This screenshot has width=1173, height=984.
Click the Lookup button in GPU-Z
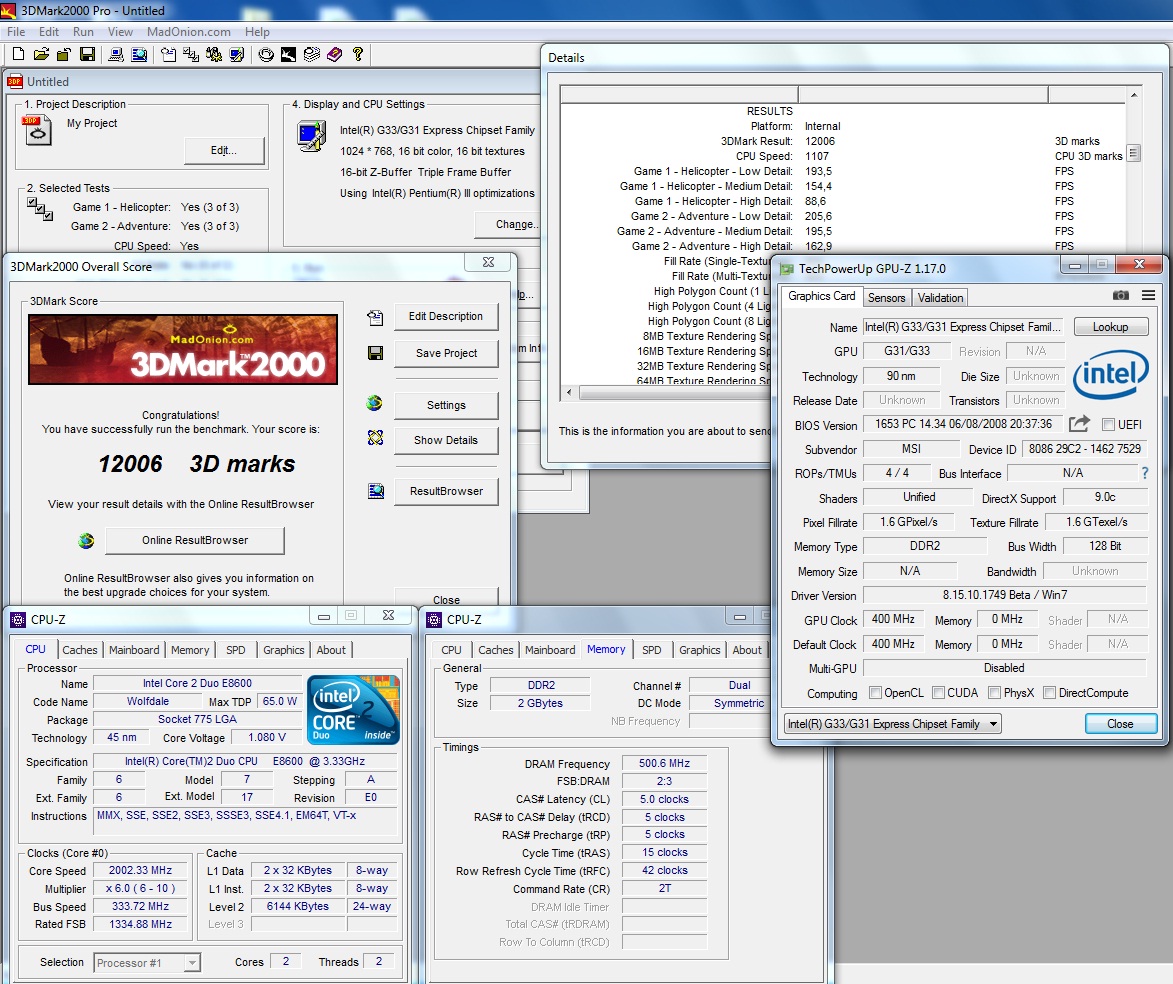point(1111,327)
